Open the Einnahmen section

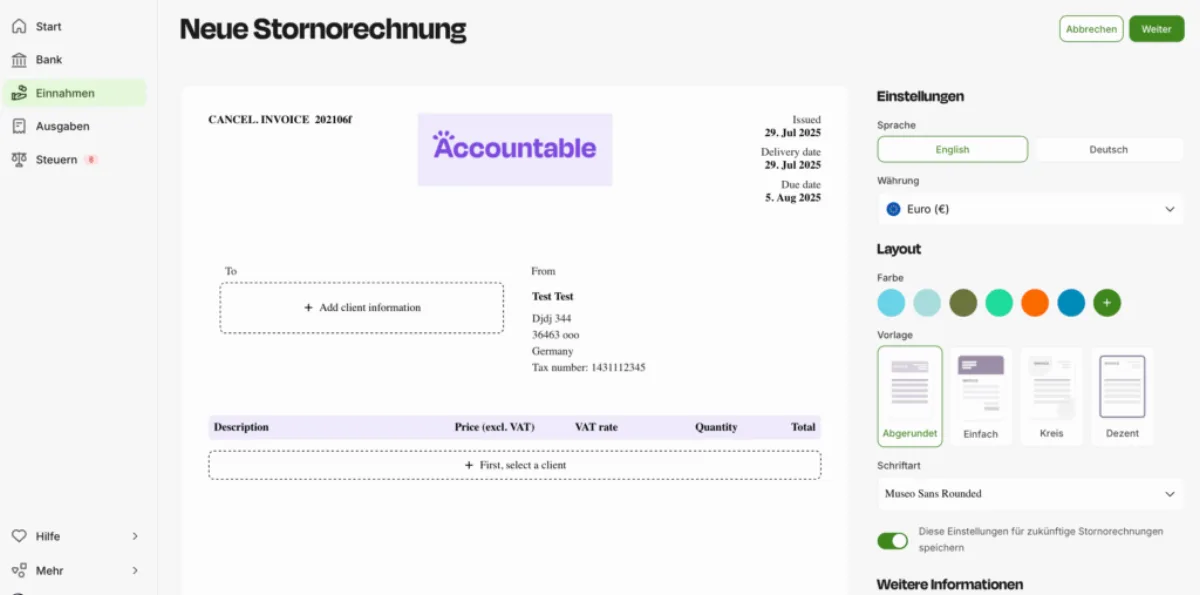click(x=74, y=93)
